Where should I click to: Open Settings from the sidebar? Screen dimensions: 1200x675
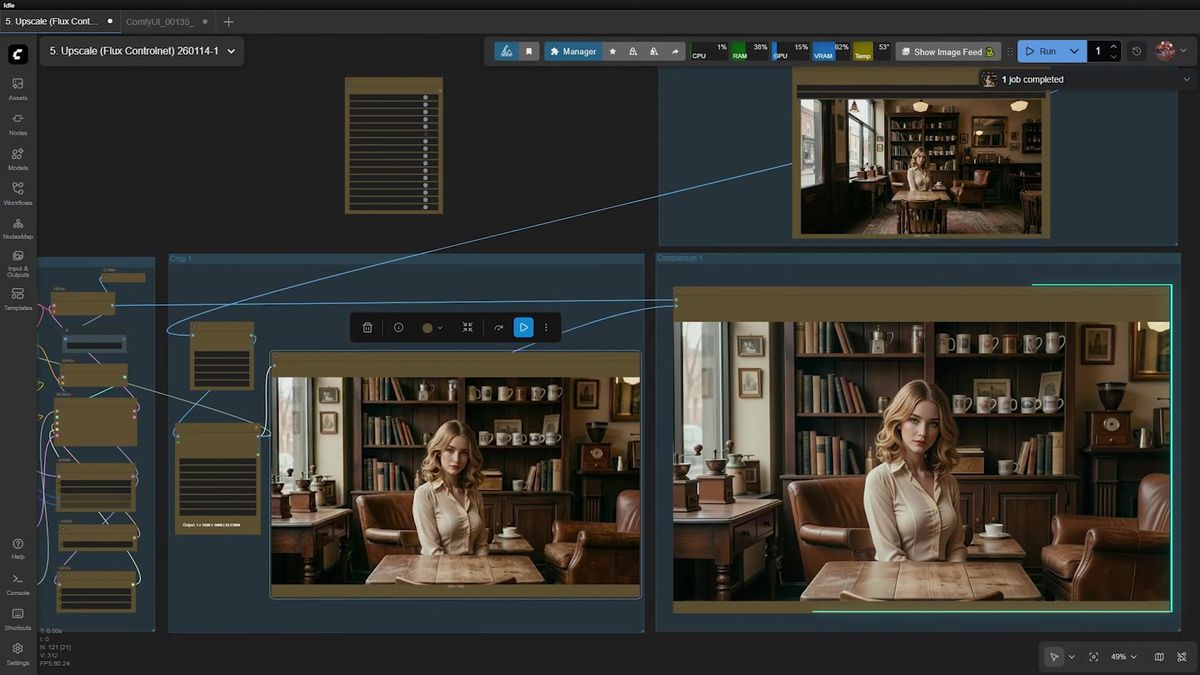(18, 653)
